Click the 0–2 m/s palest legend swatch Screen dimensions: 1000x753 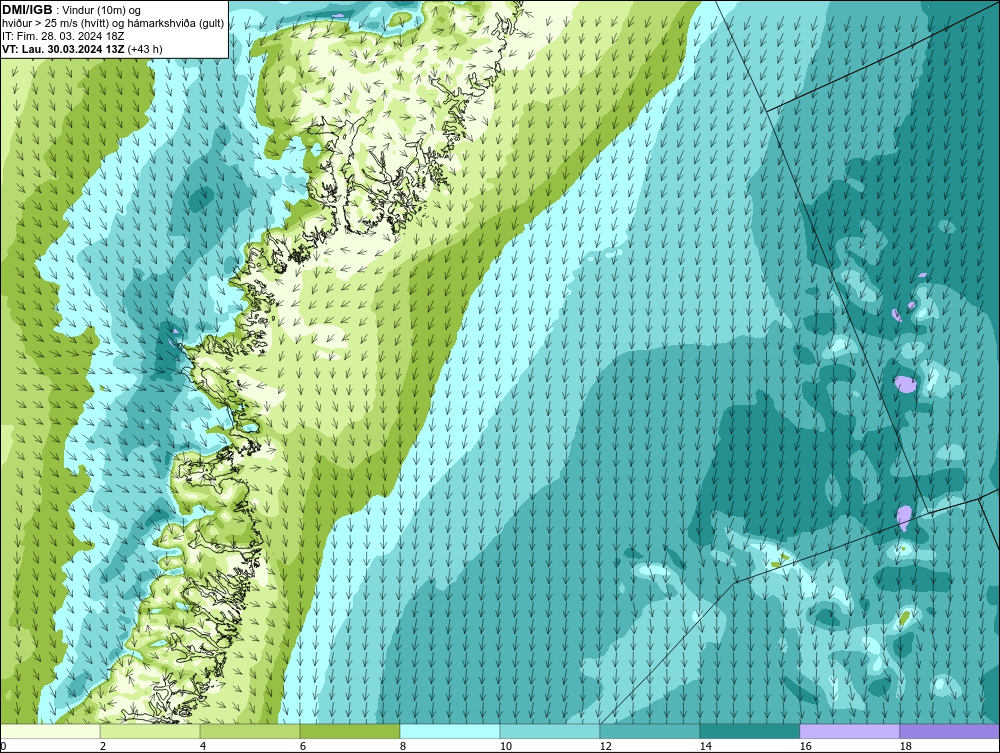(x=50, y=731)
